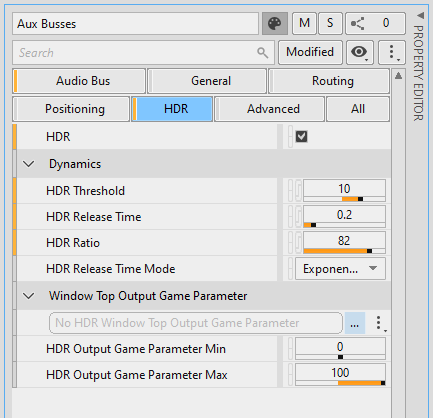
Task: Click the search magnifier icon
Action: [x=263, y=53]
